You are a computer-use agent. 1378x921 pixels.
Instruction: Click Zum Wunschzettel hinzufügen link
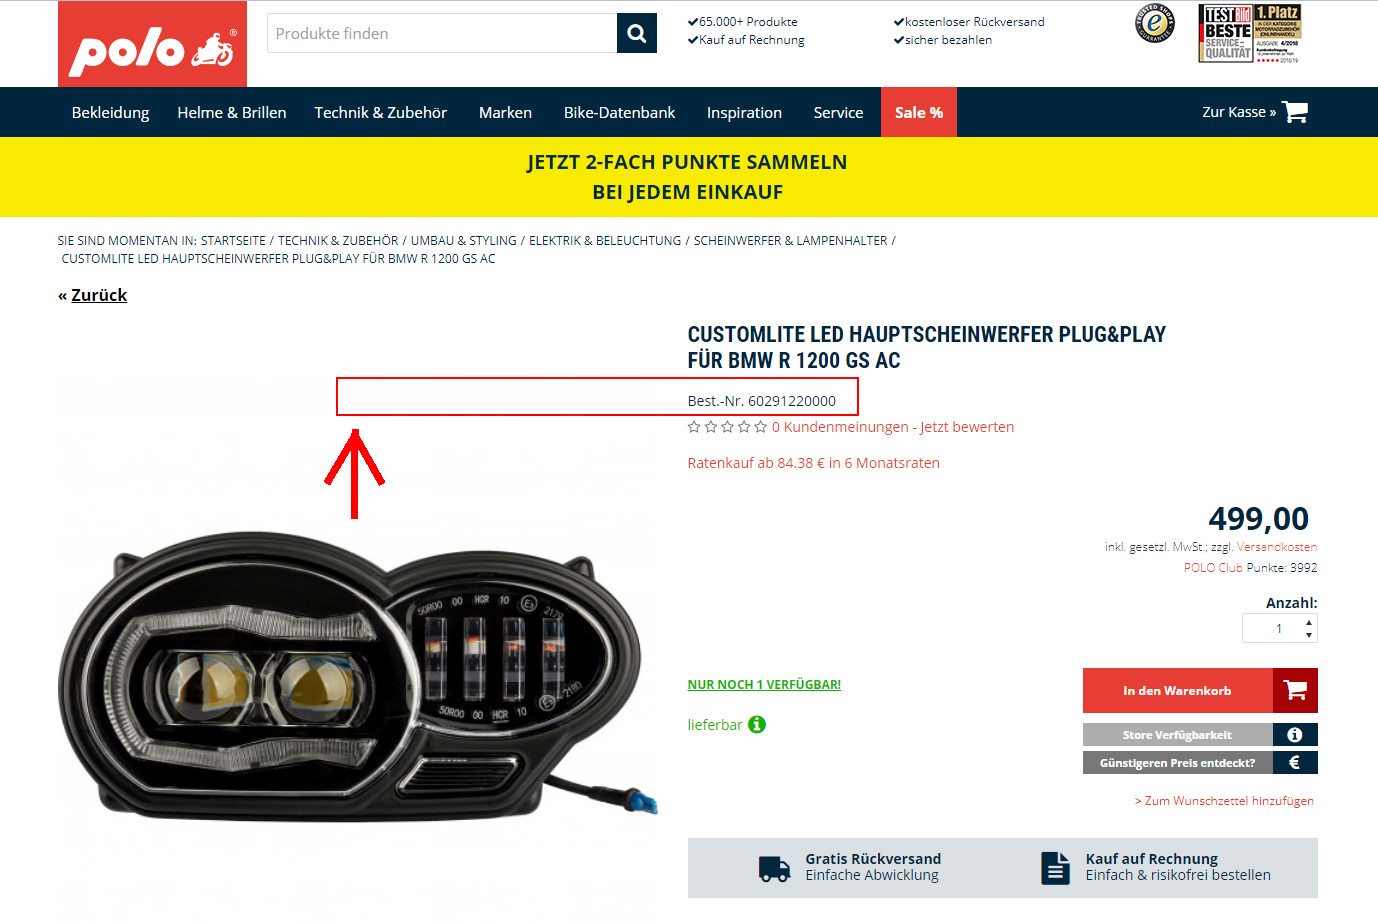1224,801
